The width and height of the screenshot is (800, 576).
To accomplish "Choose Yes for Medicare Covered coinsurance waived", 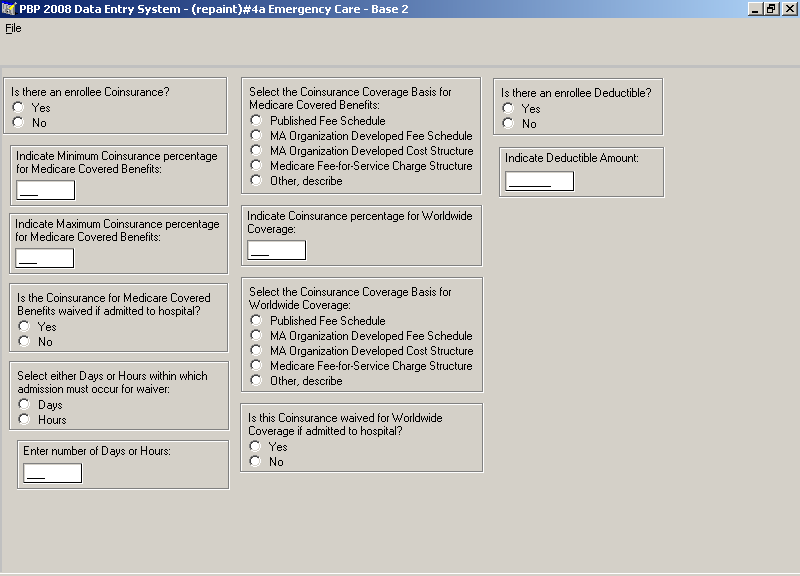I will click(x=24, y=326).
